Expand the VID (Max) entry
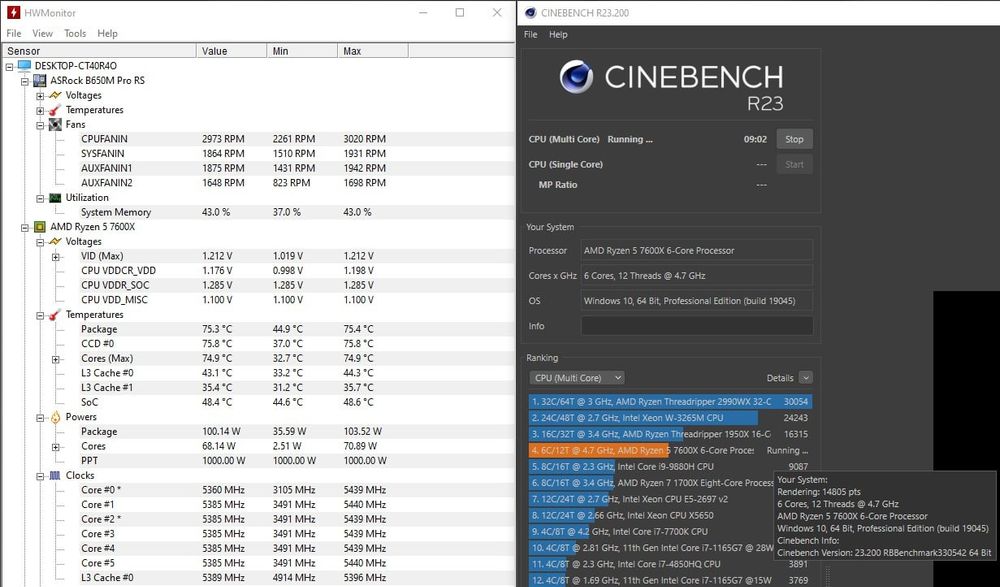Image resolution: width=1000 pixels, height=587 pixels. click(55, 256)
